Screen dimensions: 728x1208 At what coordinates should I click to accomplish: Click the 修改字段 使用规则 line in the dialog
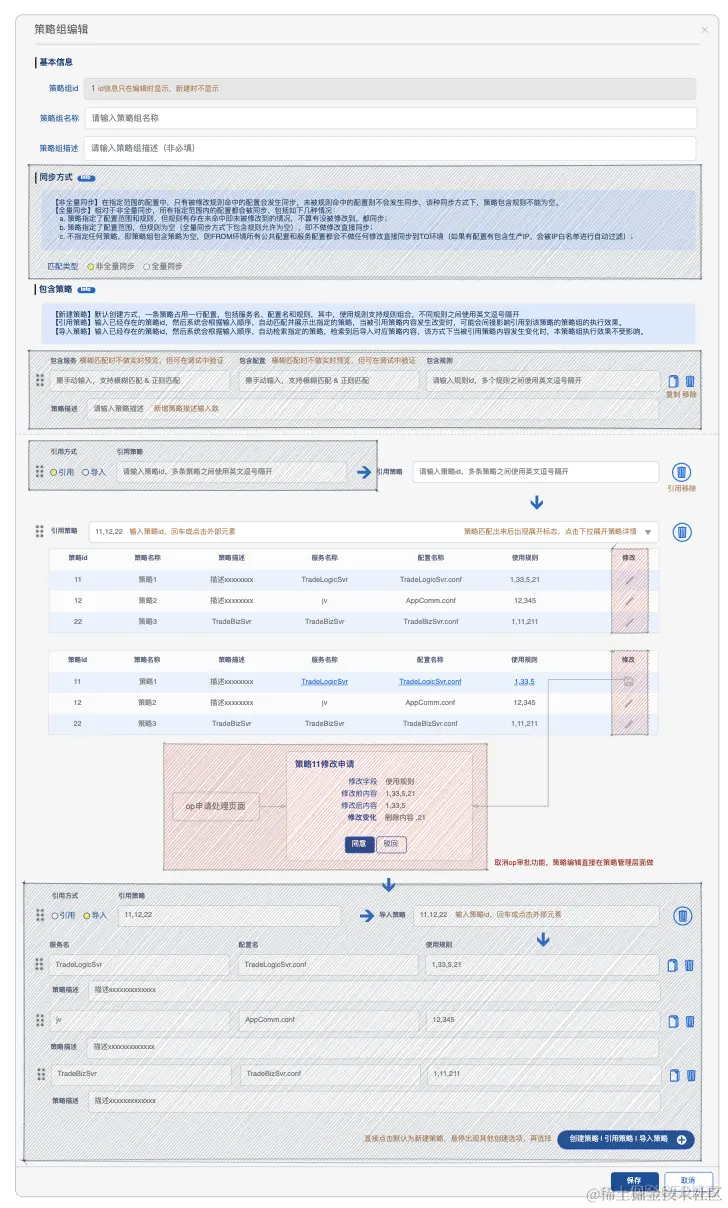tap(381, 780)
